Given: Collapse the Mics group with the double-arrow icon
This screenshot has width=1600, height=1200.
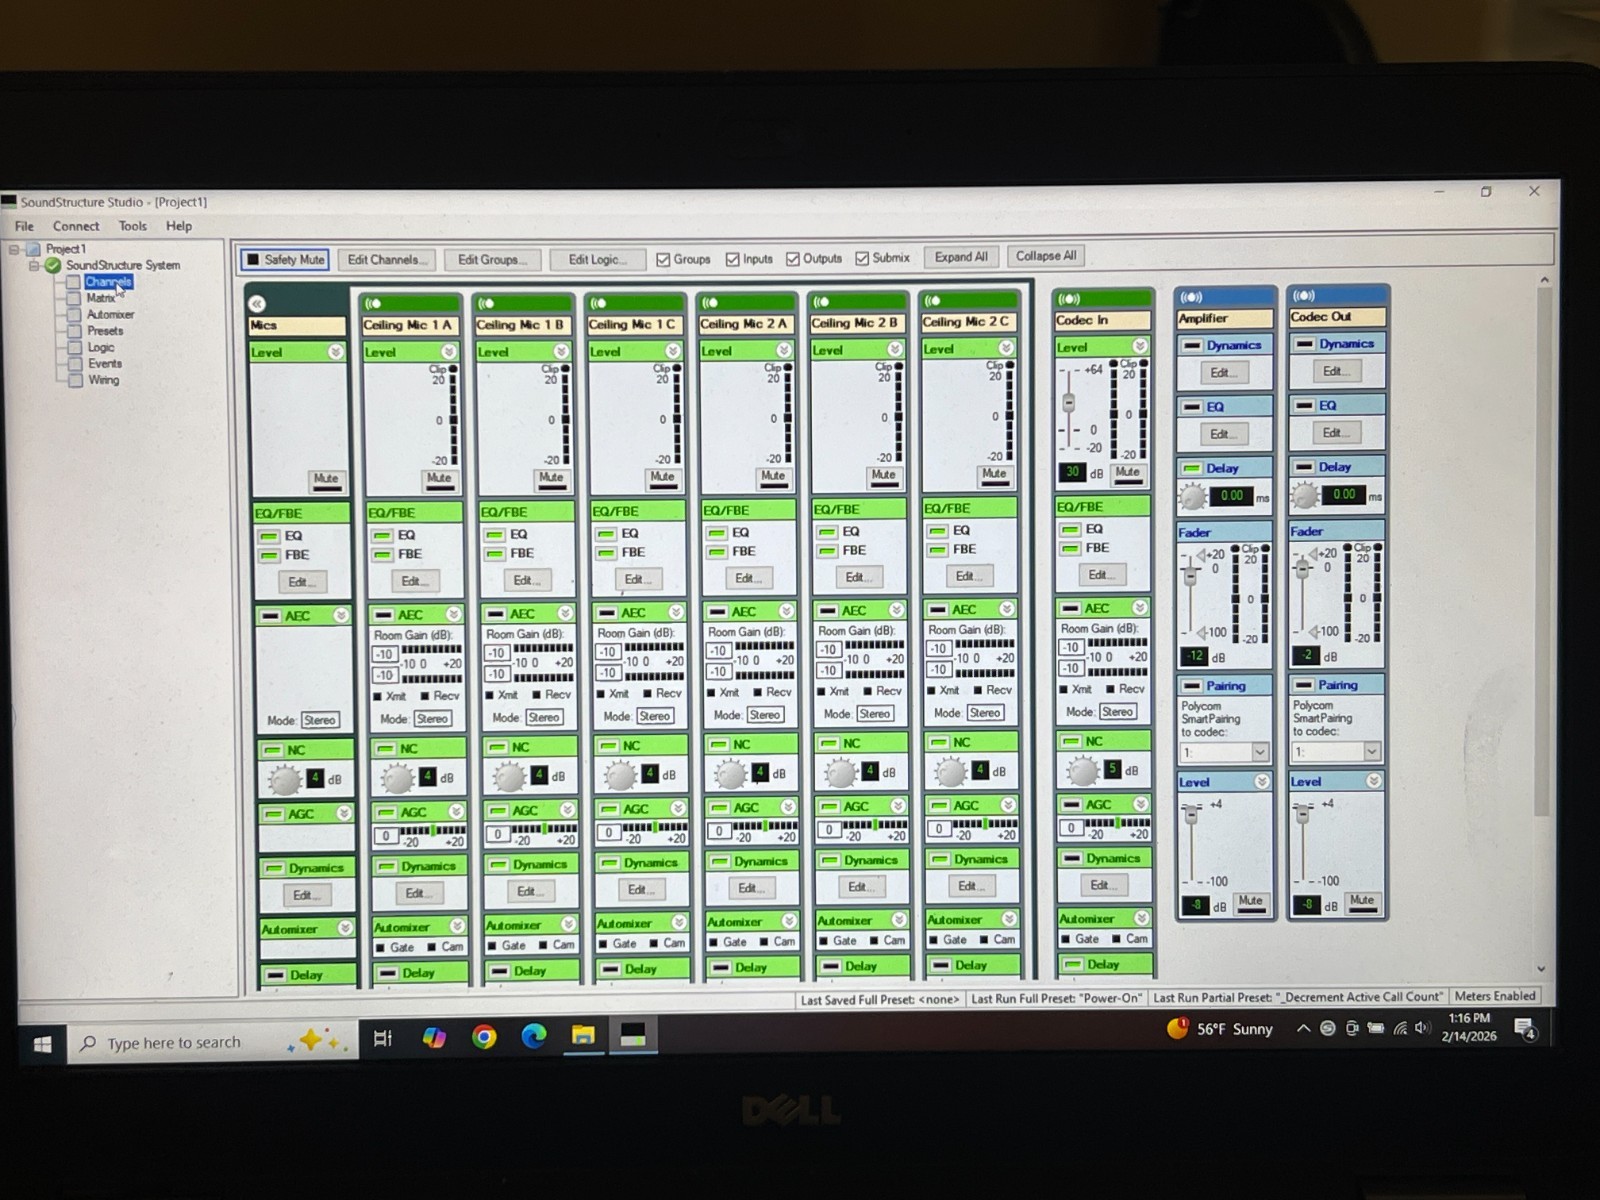Looking at the screenshot, I should [258, 303].
